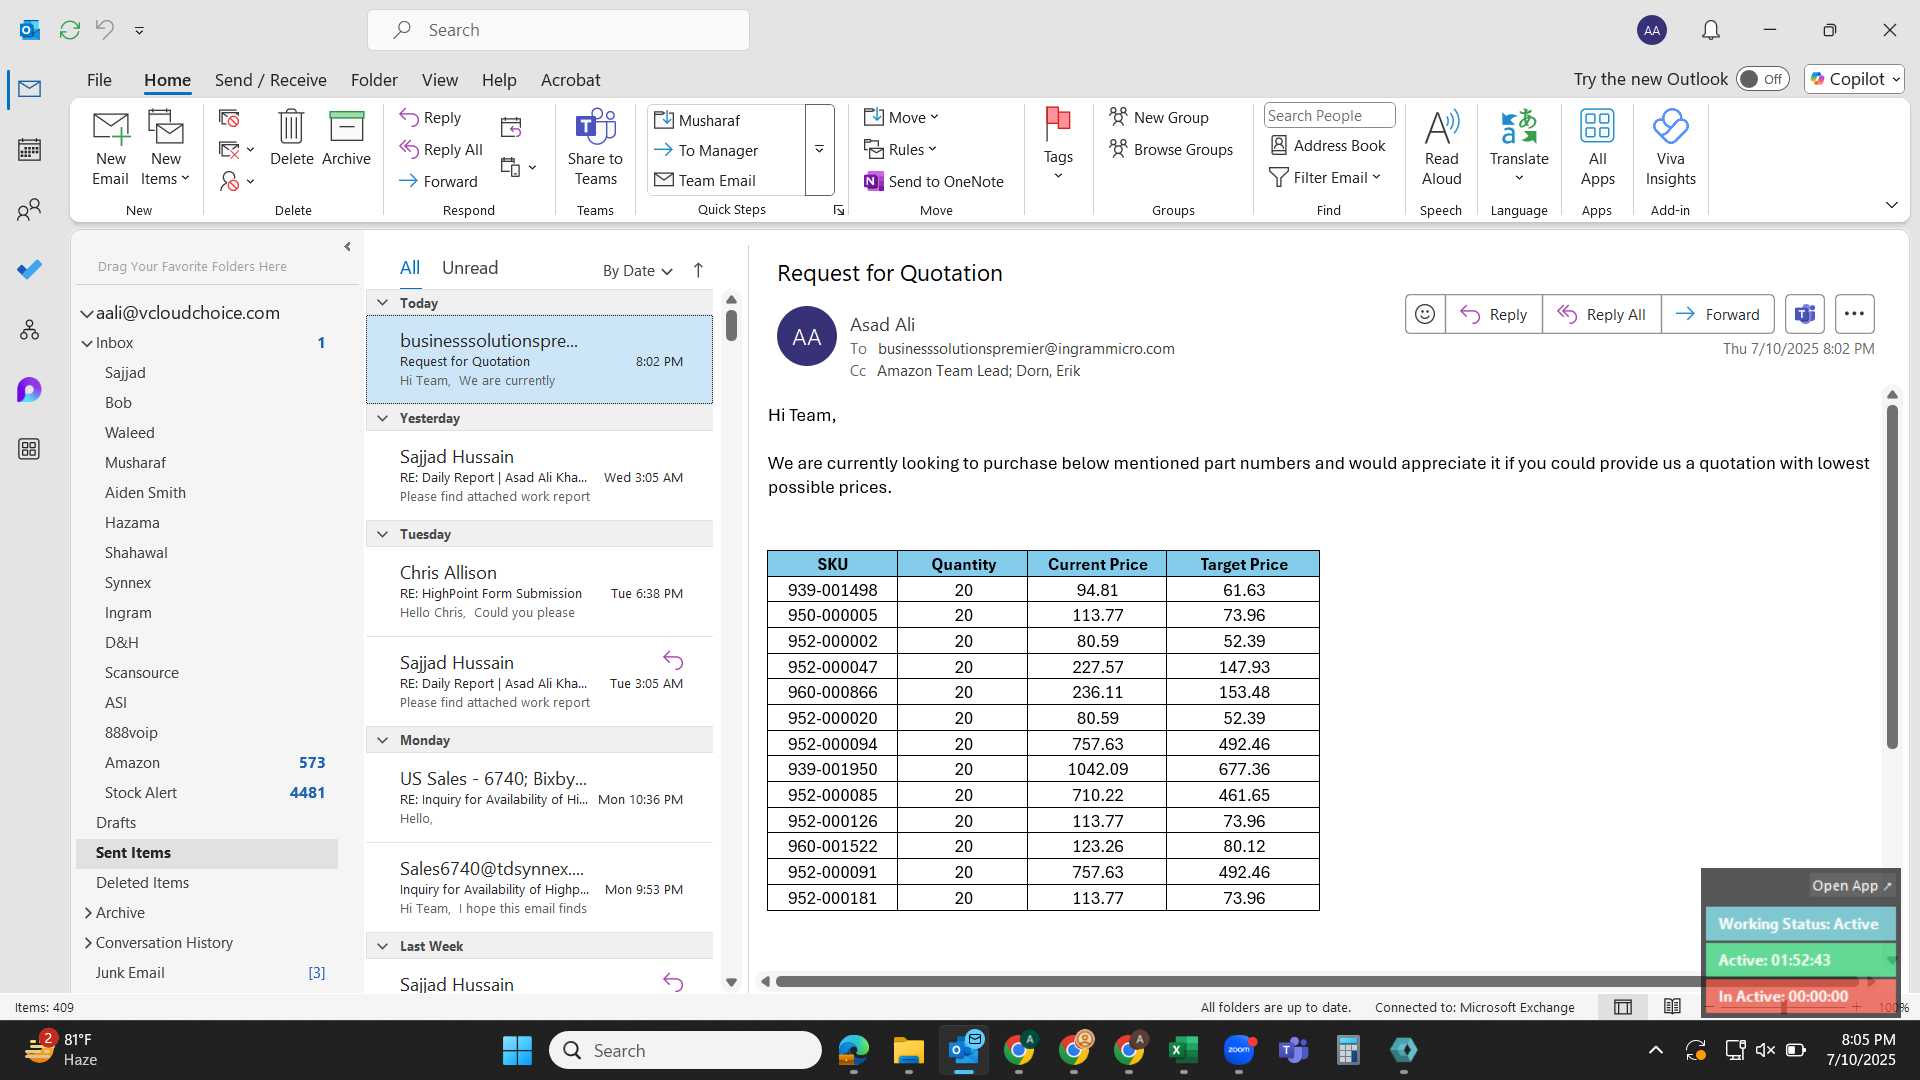Open the Rules dropdown
Screen dimensions: 1920x1080
click(x=900, y=149)
